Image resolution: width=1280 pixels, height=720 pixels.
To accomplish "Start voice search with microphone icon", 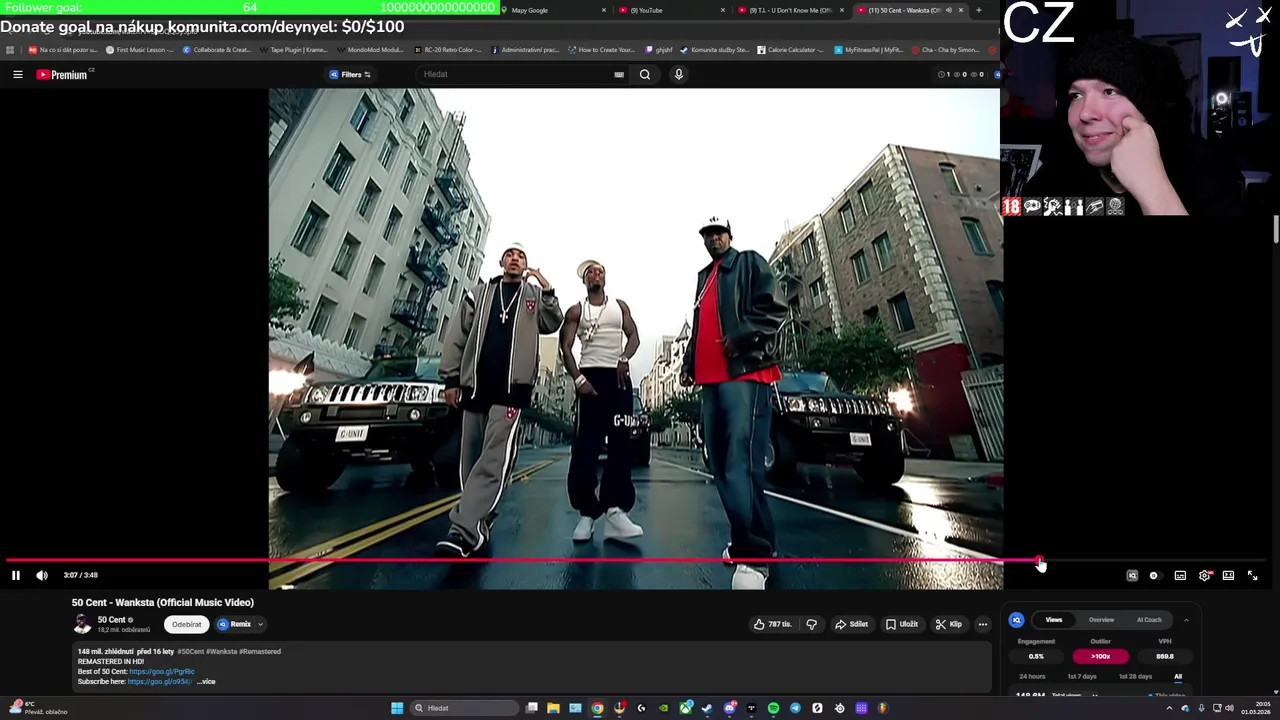I will click(679, 74).
